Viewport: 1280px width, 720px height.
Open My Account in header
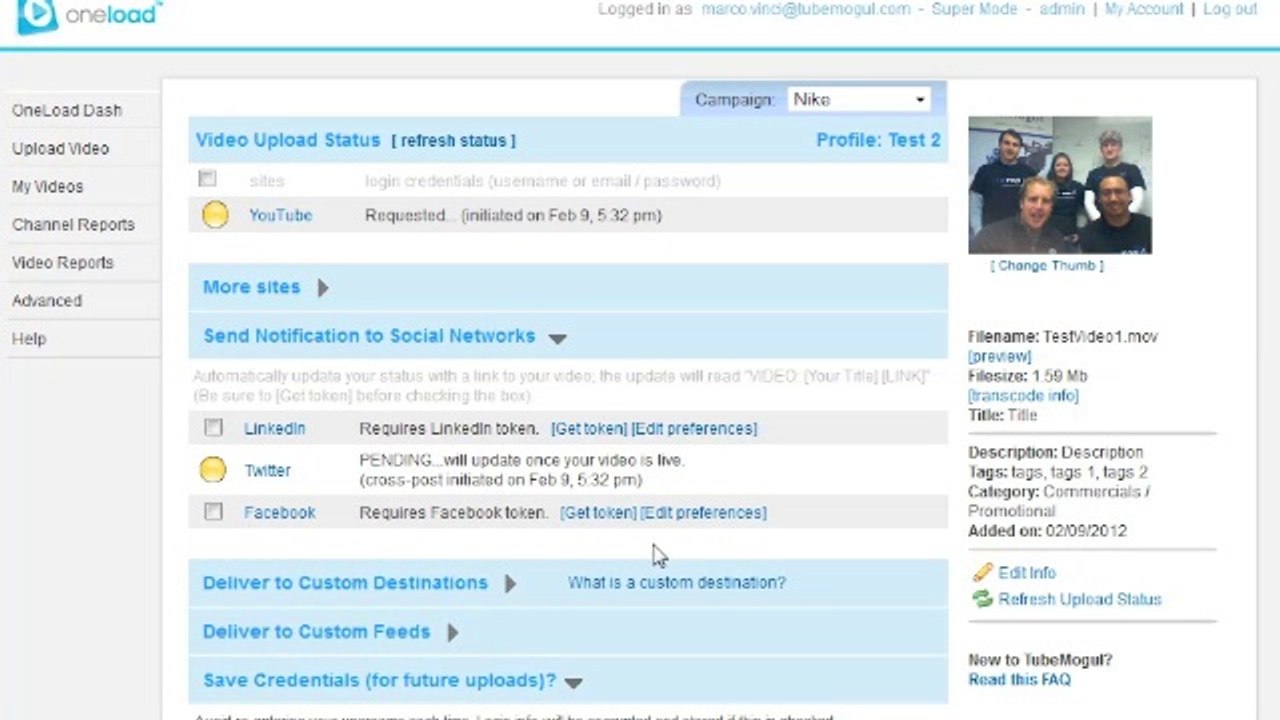coord(1144,9)
